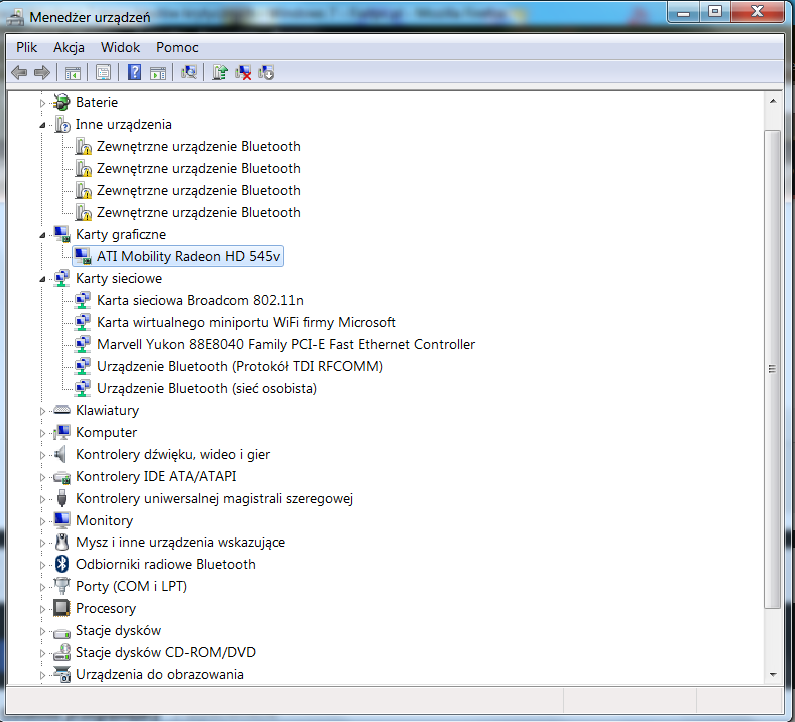The image size is (795, 722).
Task: Click the Karty sieciowe network icon
Action: point(62,278)
